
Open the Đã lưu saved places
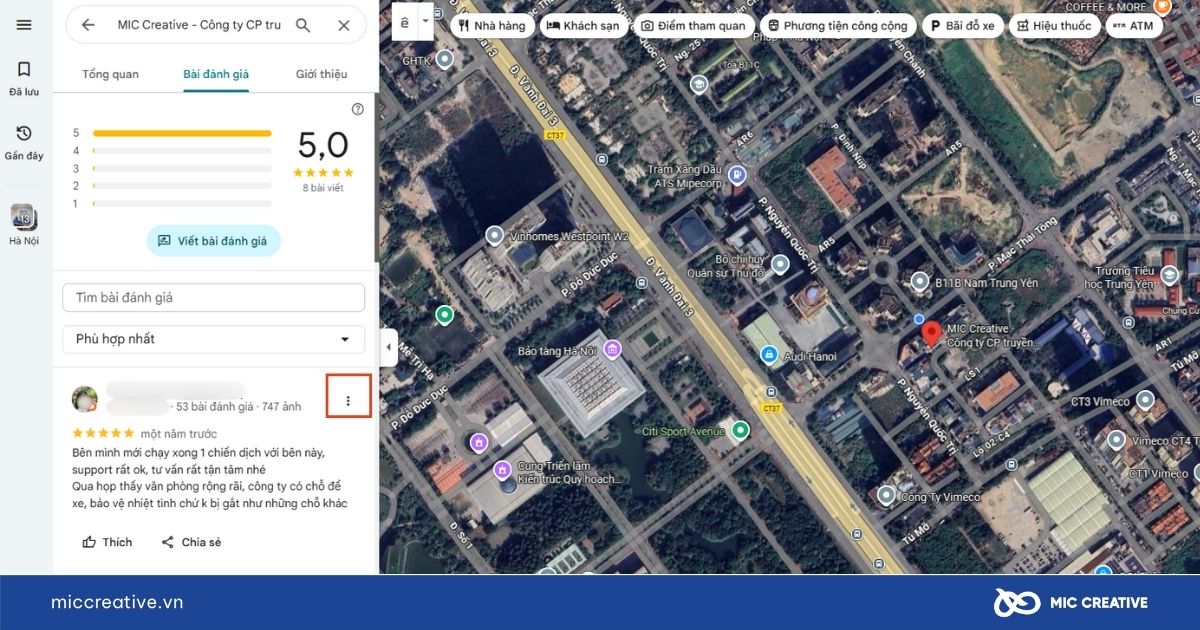(24, 78)
